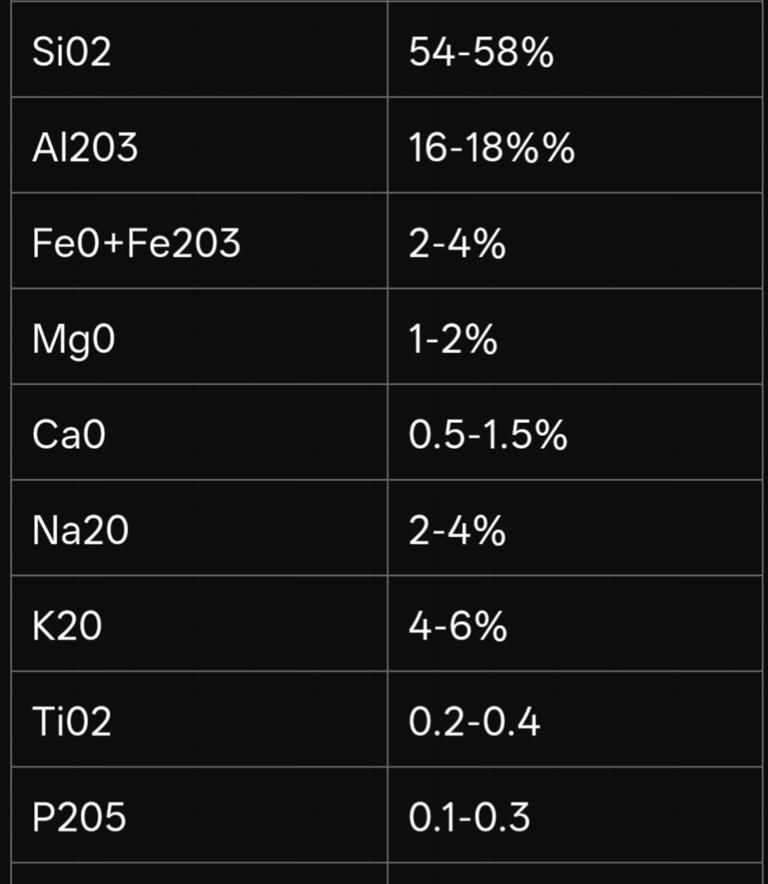768x884 pixels.
Task: Click the 2-4% value beside Na2O
Action: pyautogui.click(x=575, y=528)
